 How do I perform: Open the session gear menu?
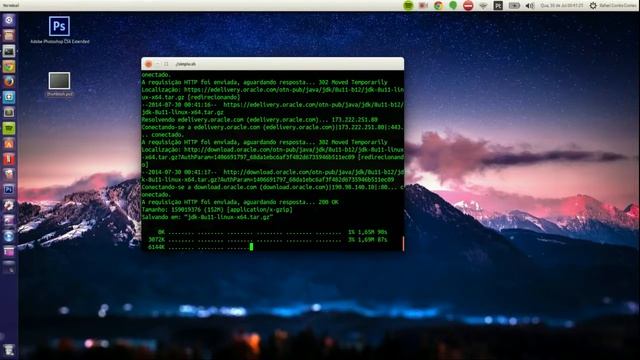click(593, 6)
